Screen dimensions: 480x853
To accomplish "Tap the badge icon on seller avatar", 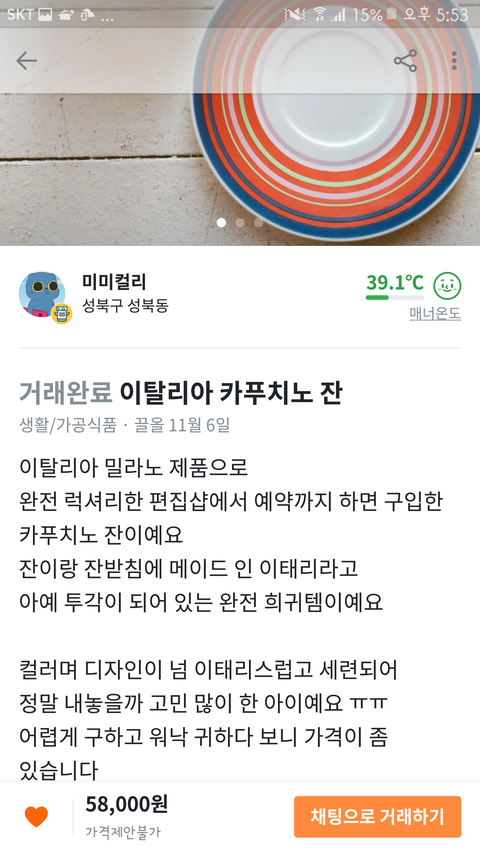I will click(x=61, y=314).
